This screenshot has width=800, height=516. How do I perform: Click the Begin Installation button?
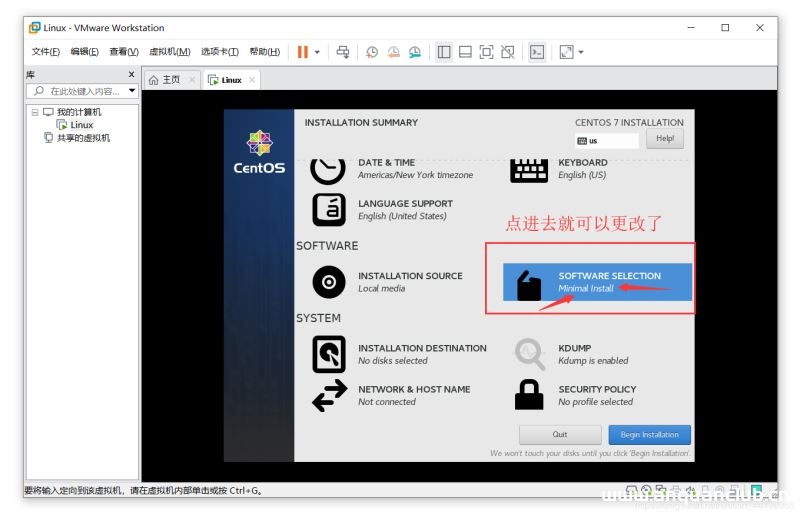(x=649, y=435)
